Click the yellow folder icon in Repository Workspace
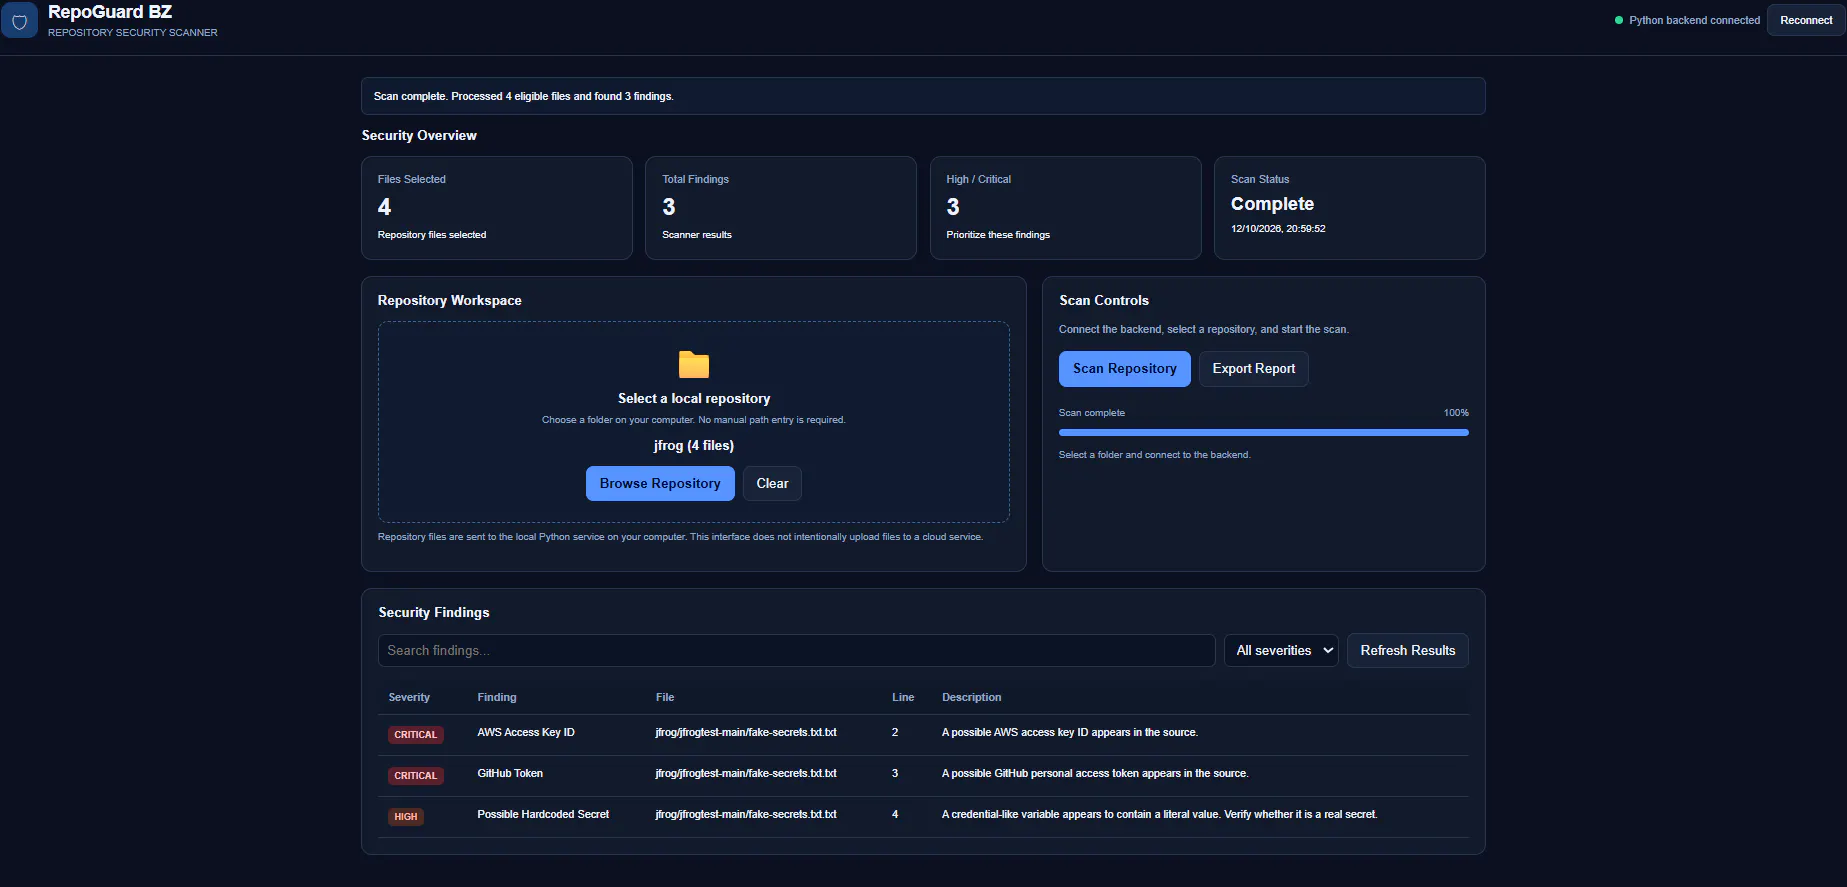 pyautogui.click(x=694, y=365)
